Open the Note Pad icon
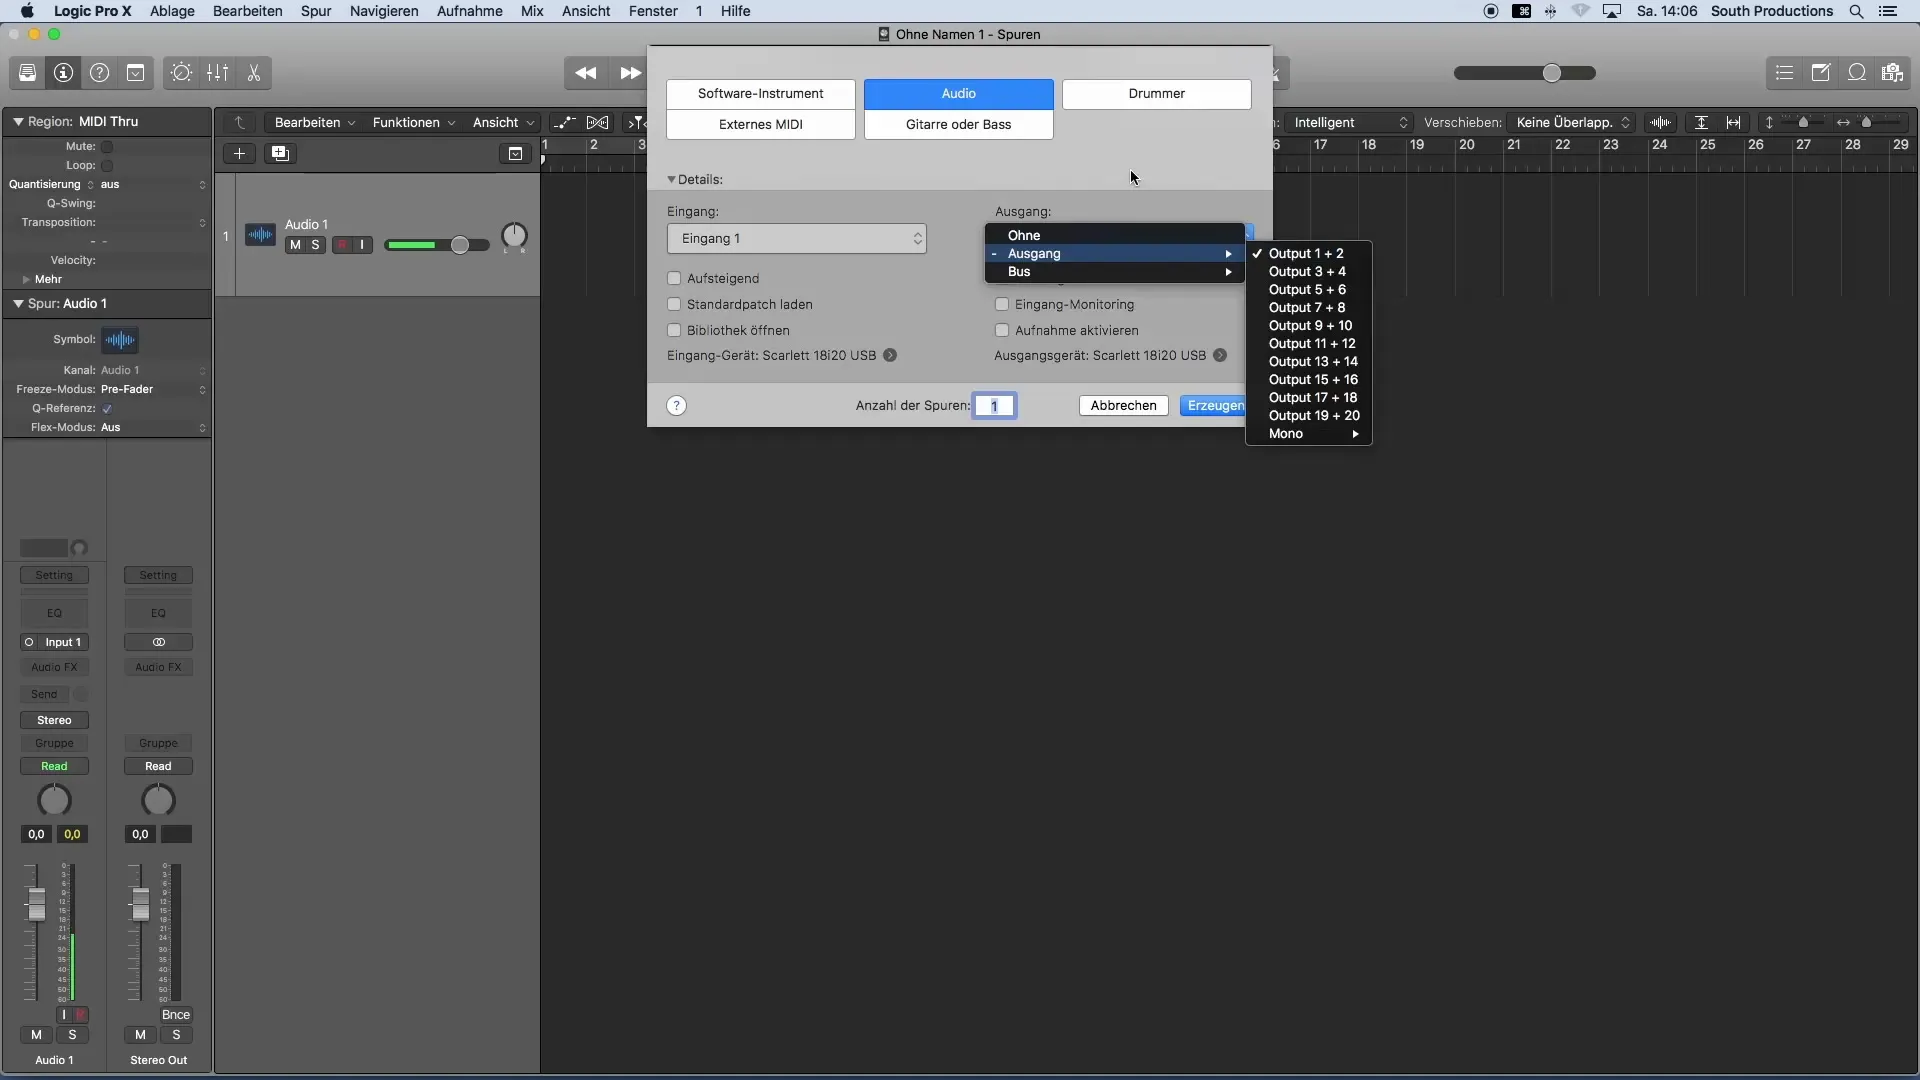Screen dimensions: 1920x1080 [x=1821, y=73]
